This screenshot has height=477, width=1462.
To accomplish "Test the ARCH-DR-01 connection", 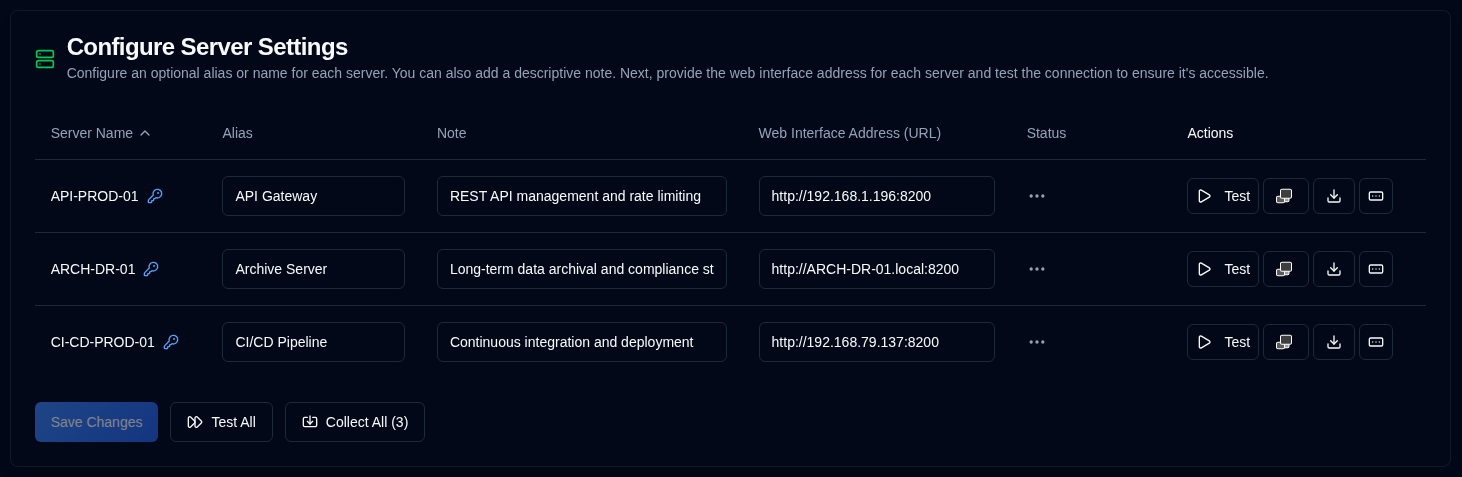I will (x=1222, y=269).
